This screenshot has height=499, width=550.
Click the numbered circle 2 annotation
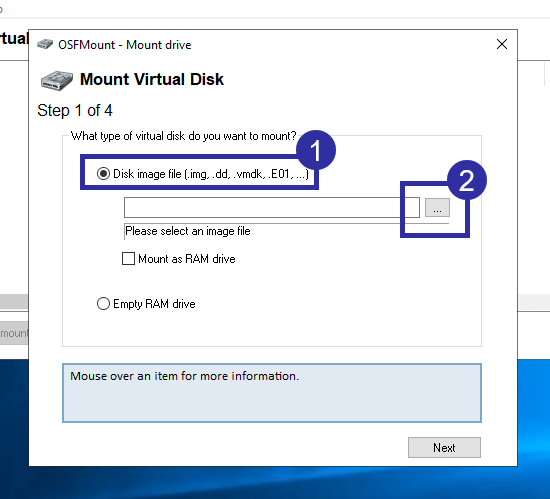click(467, 180)
